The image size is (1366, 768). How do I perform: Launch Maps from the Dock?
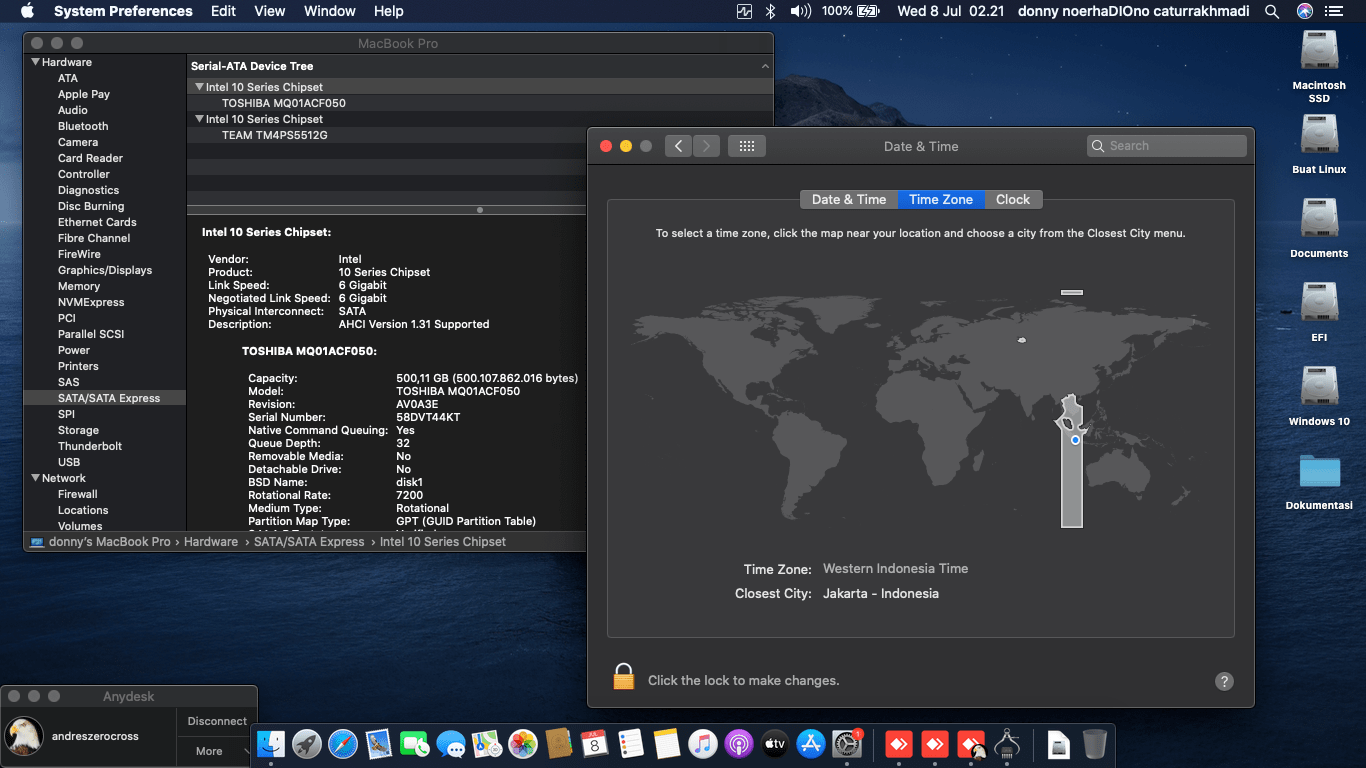tap(487, 744)
